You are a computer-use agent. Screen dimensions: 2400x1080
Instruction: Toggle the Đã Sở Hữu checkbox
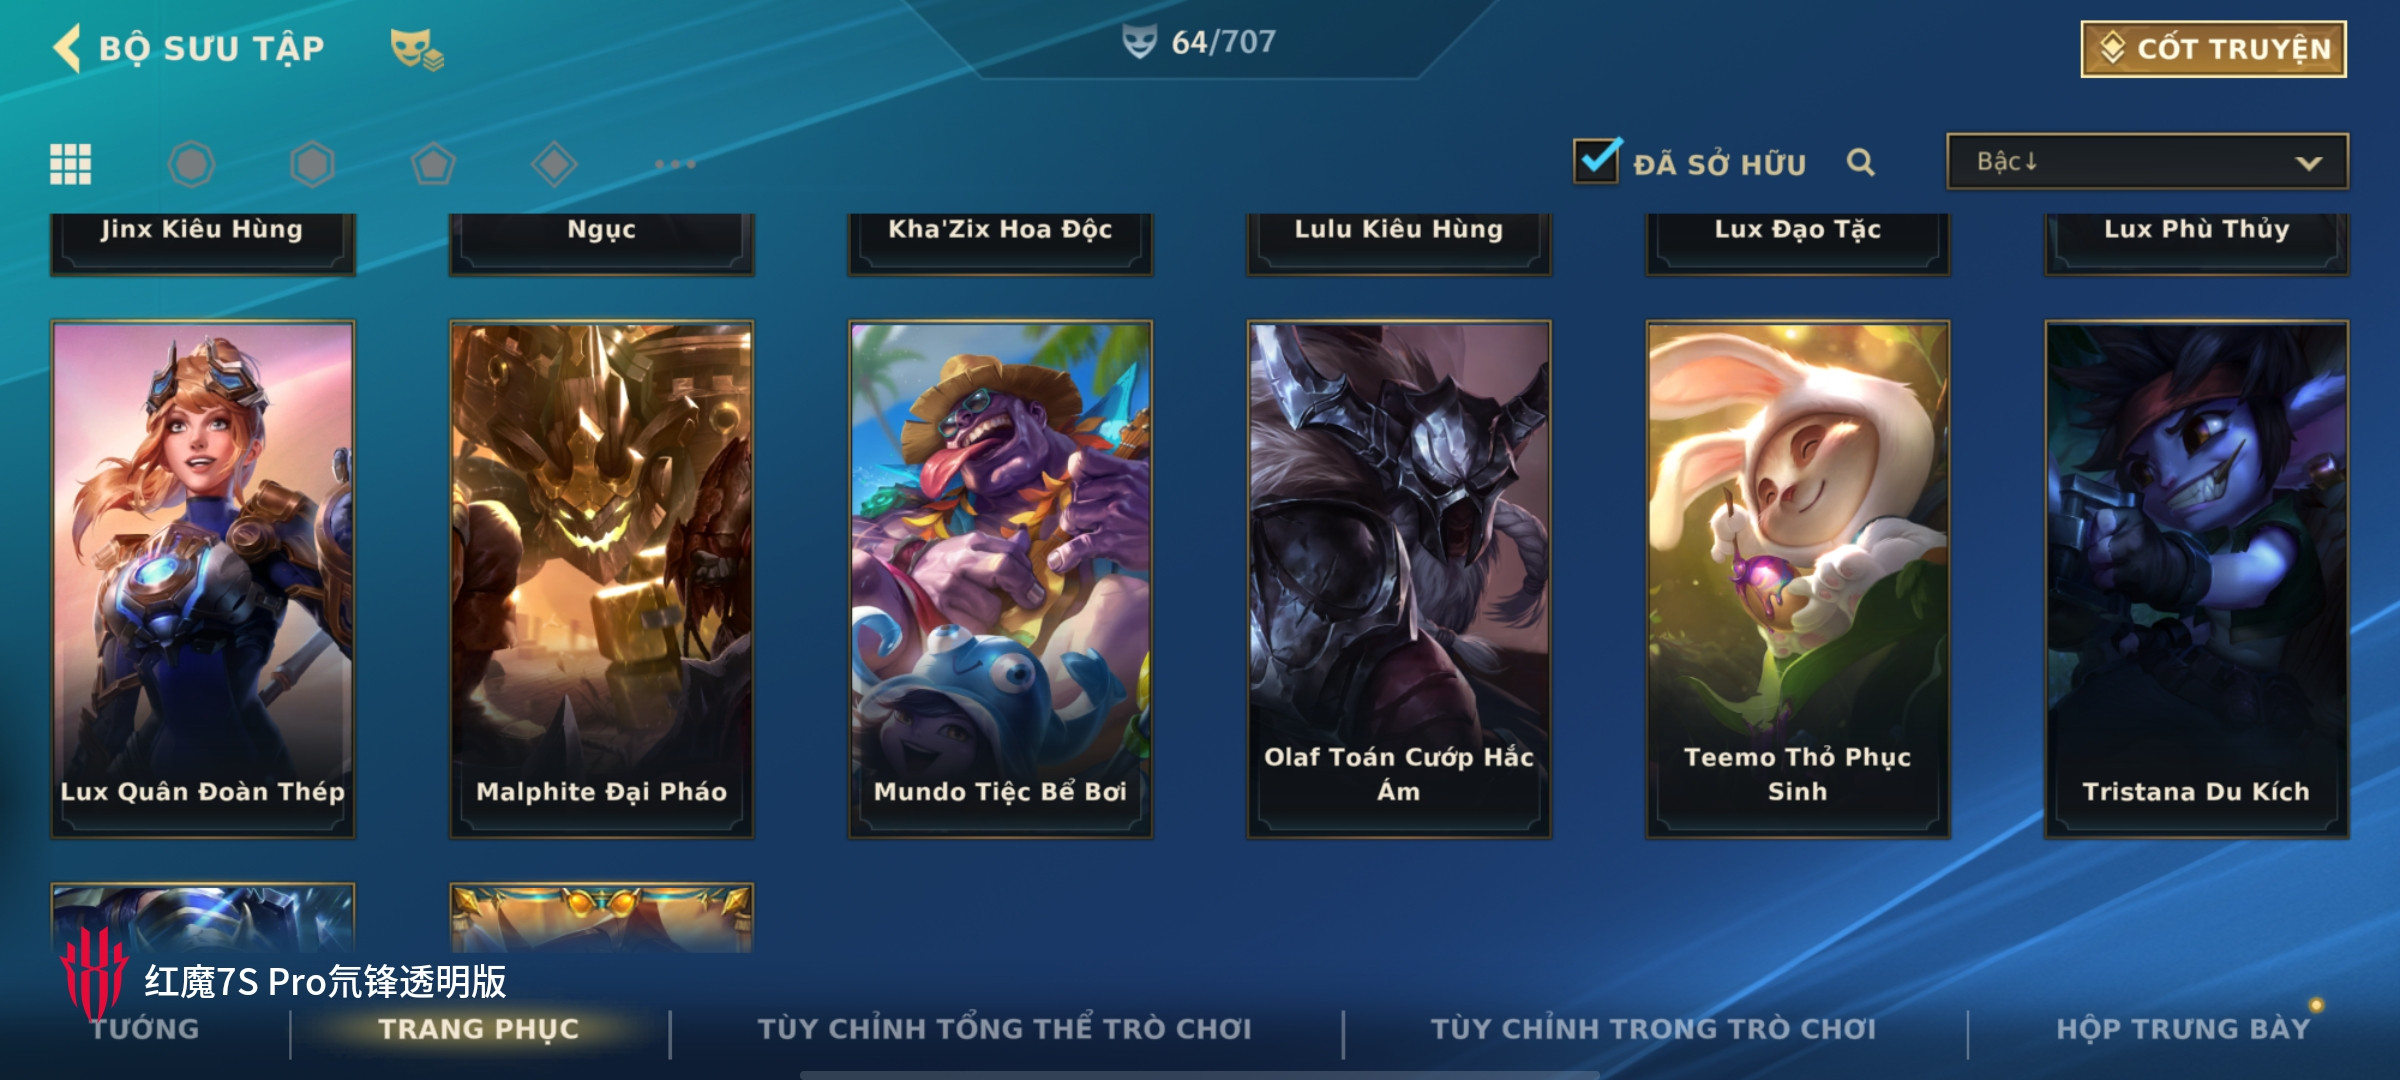(1596, 160)
